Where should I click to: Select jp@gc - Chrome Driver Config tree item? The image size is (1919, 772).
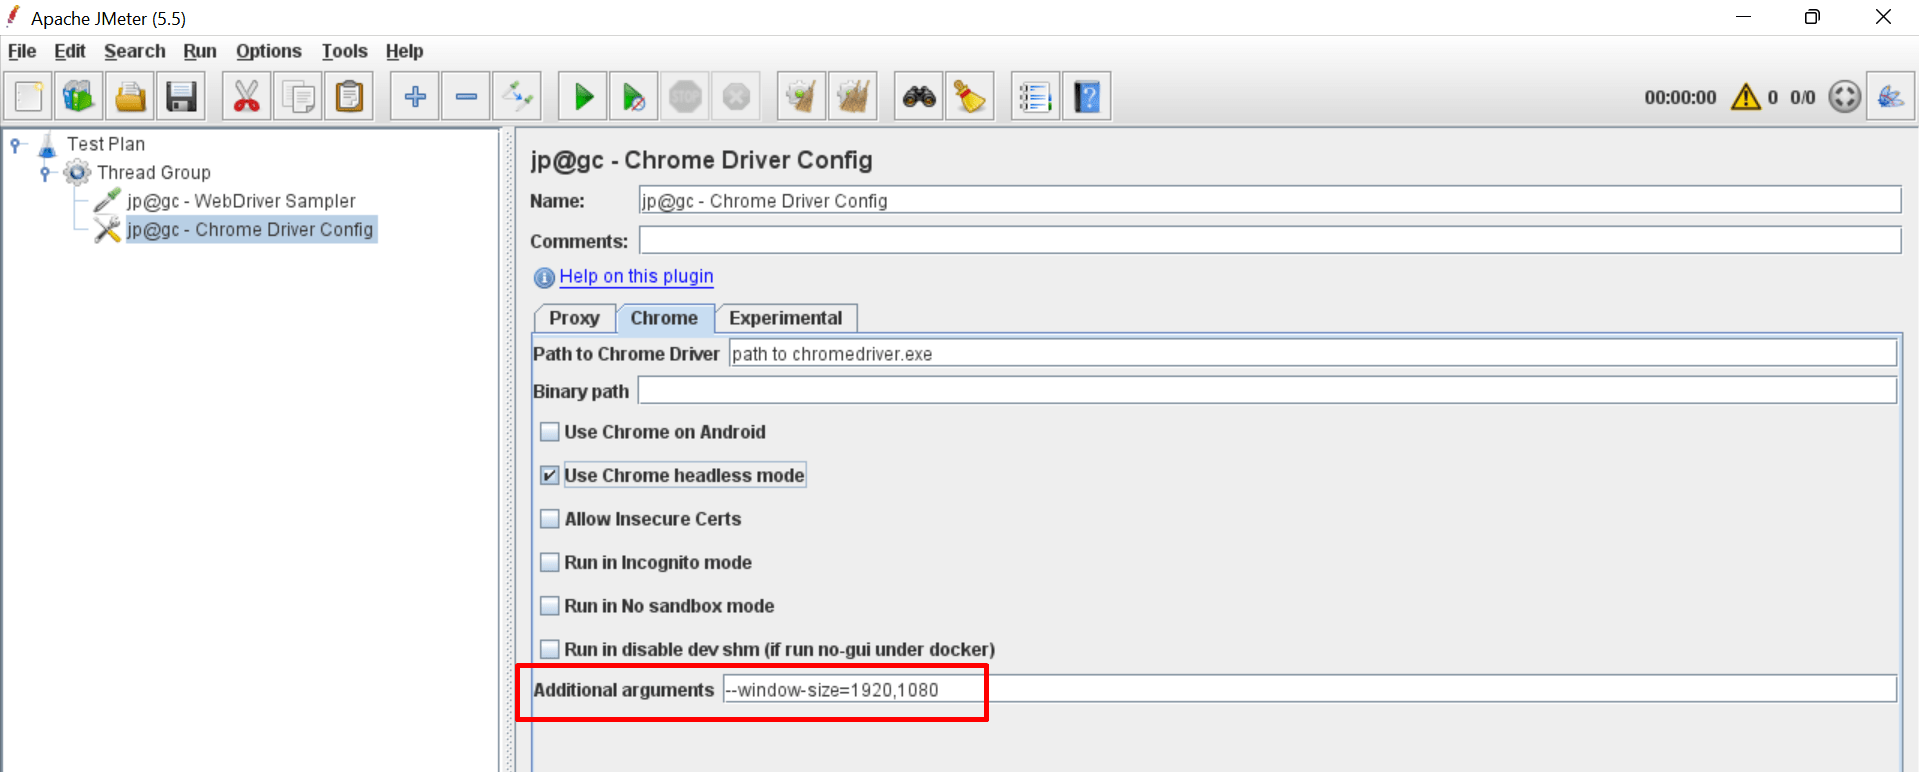(x=250, y=230)
